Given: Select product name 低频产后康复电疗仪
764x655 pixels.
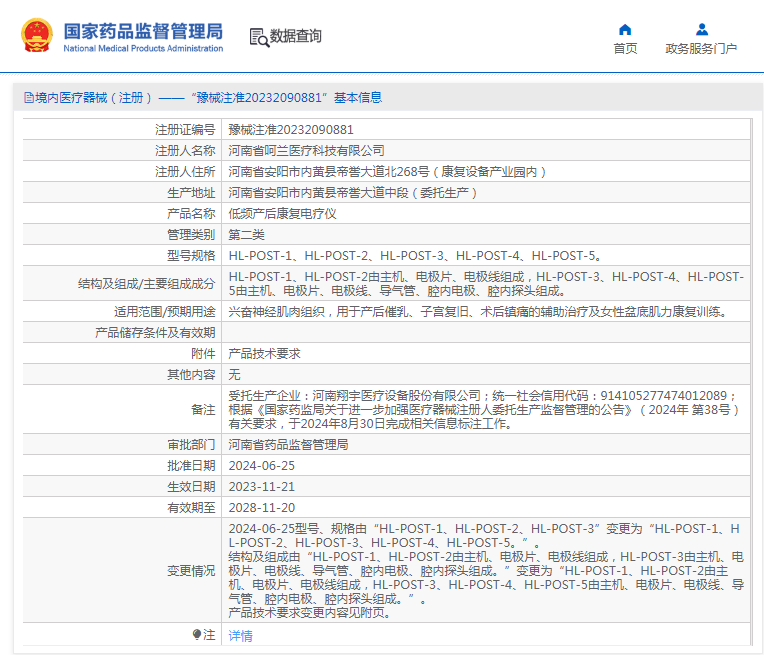Looking at the screenshot, I should (x=283, y=213).
